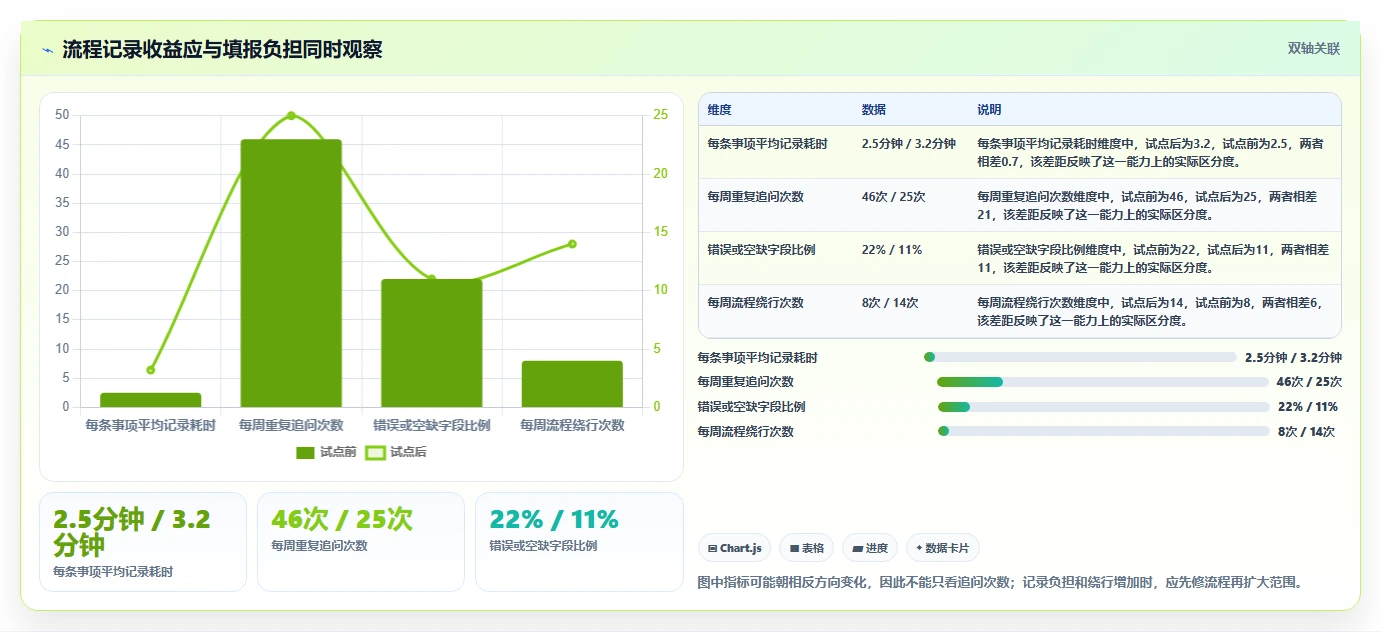The image size is (1381, 632).
Task: Select the 数据卡片 tag chip
Action: tap(943, 548)
